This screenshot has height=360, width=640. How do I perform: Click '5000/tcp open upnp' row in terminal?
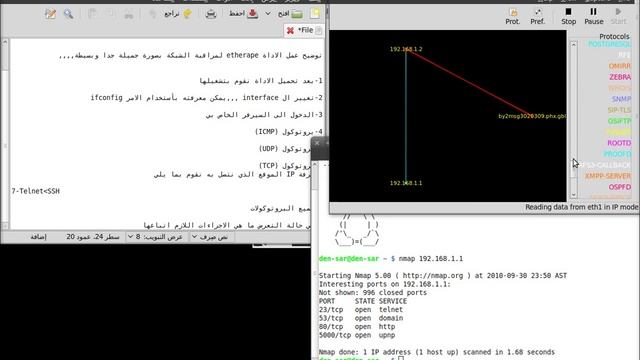(357, 335)
